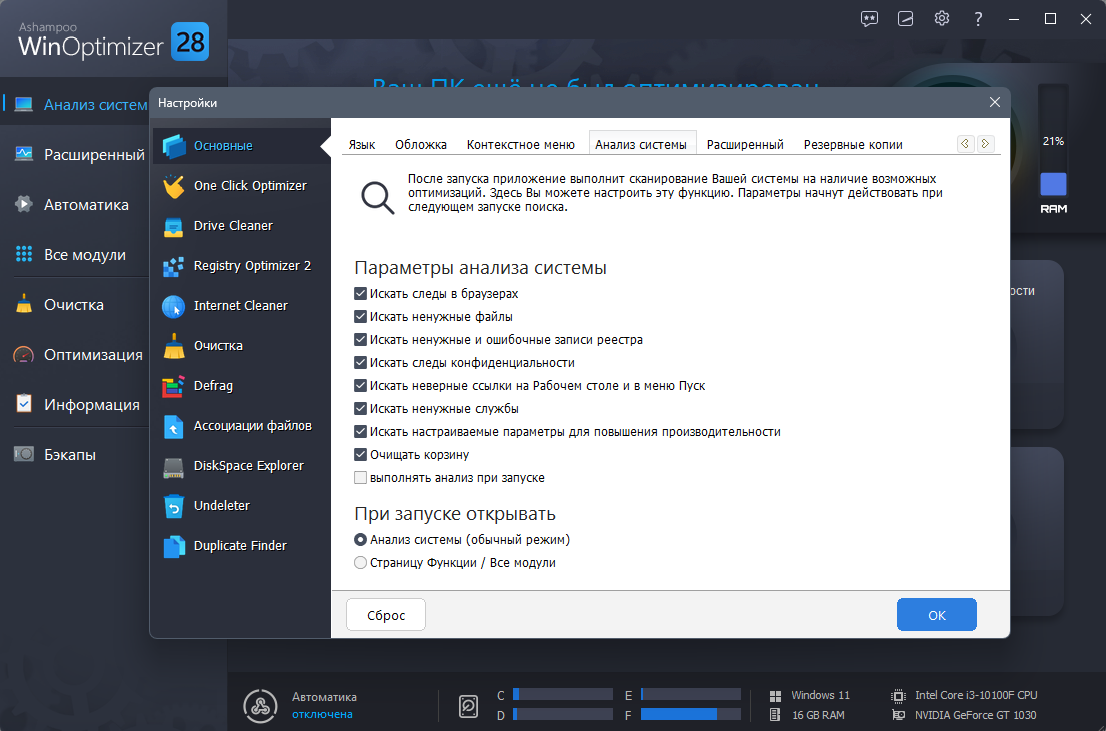Viewport: 1106px width, 731px height.
Task: Select the One Click Optimizer hand icon
Action: [x=174, y=186]
